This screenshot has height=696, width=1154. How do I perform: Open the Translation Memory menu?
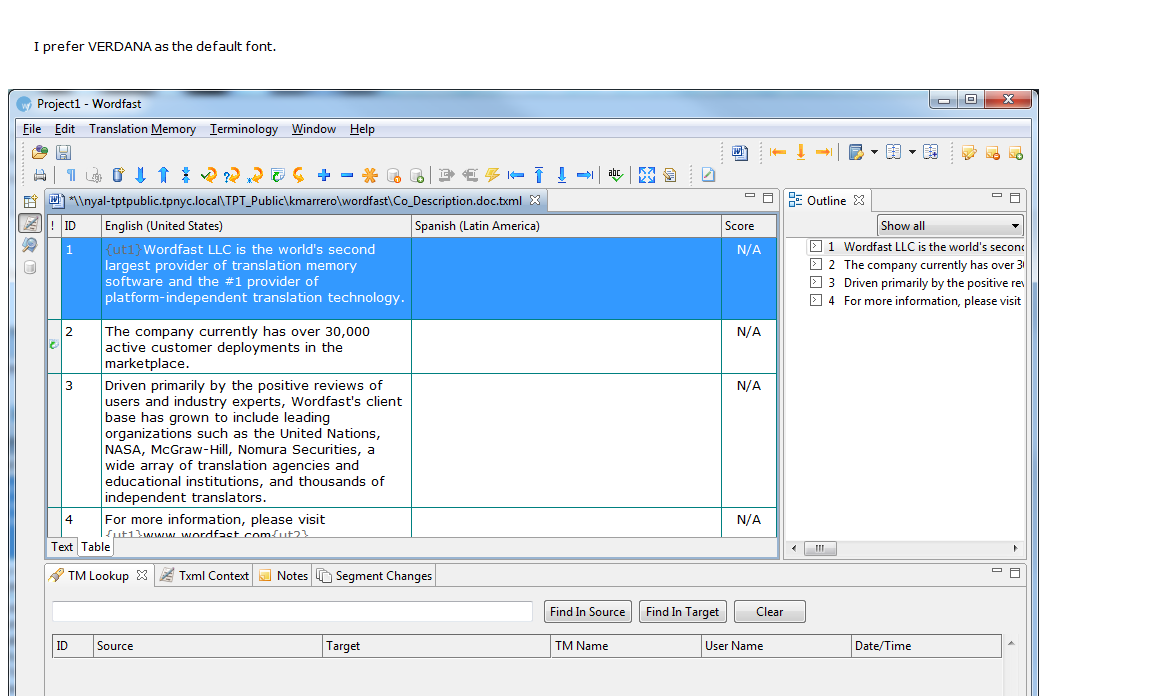point(142,129)
